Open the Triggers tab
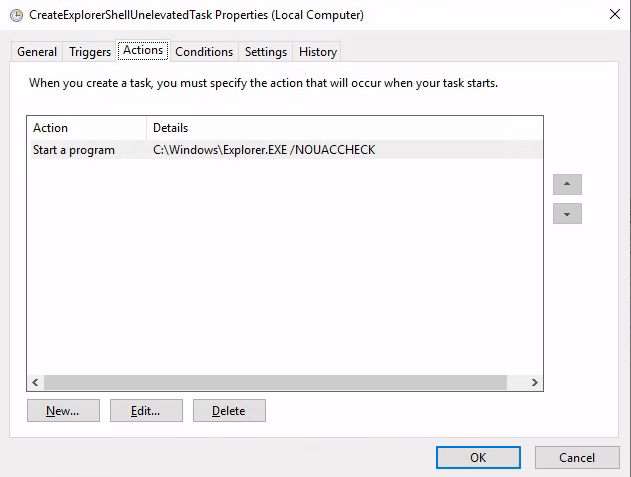This screenshot has height=477, width=631. pos(90,52)
